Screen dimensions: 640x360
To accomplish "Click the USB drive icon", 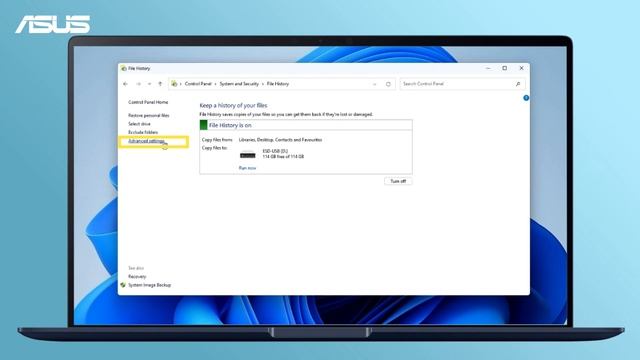I will pyautogui.click(x=247, y=154).
